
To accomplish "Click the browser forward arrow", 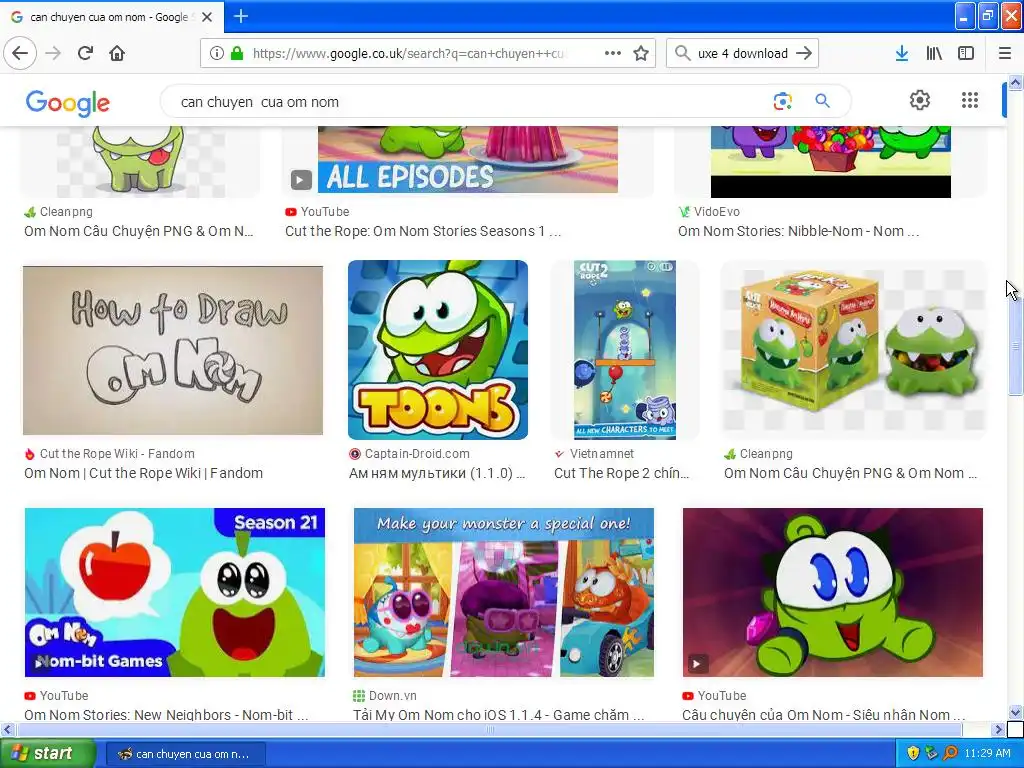I will [53, 53].
